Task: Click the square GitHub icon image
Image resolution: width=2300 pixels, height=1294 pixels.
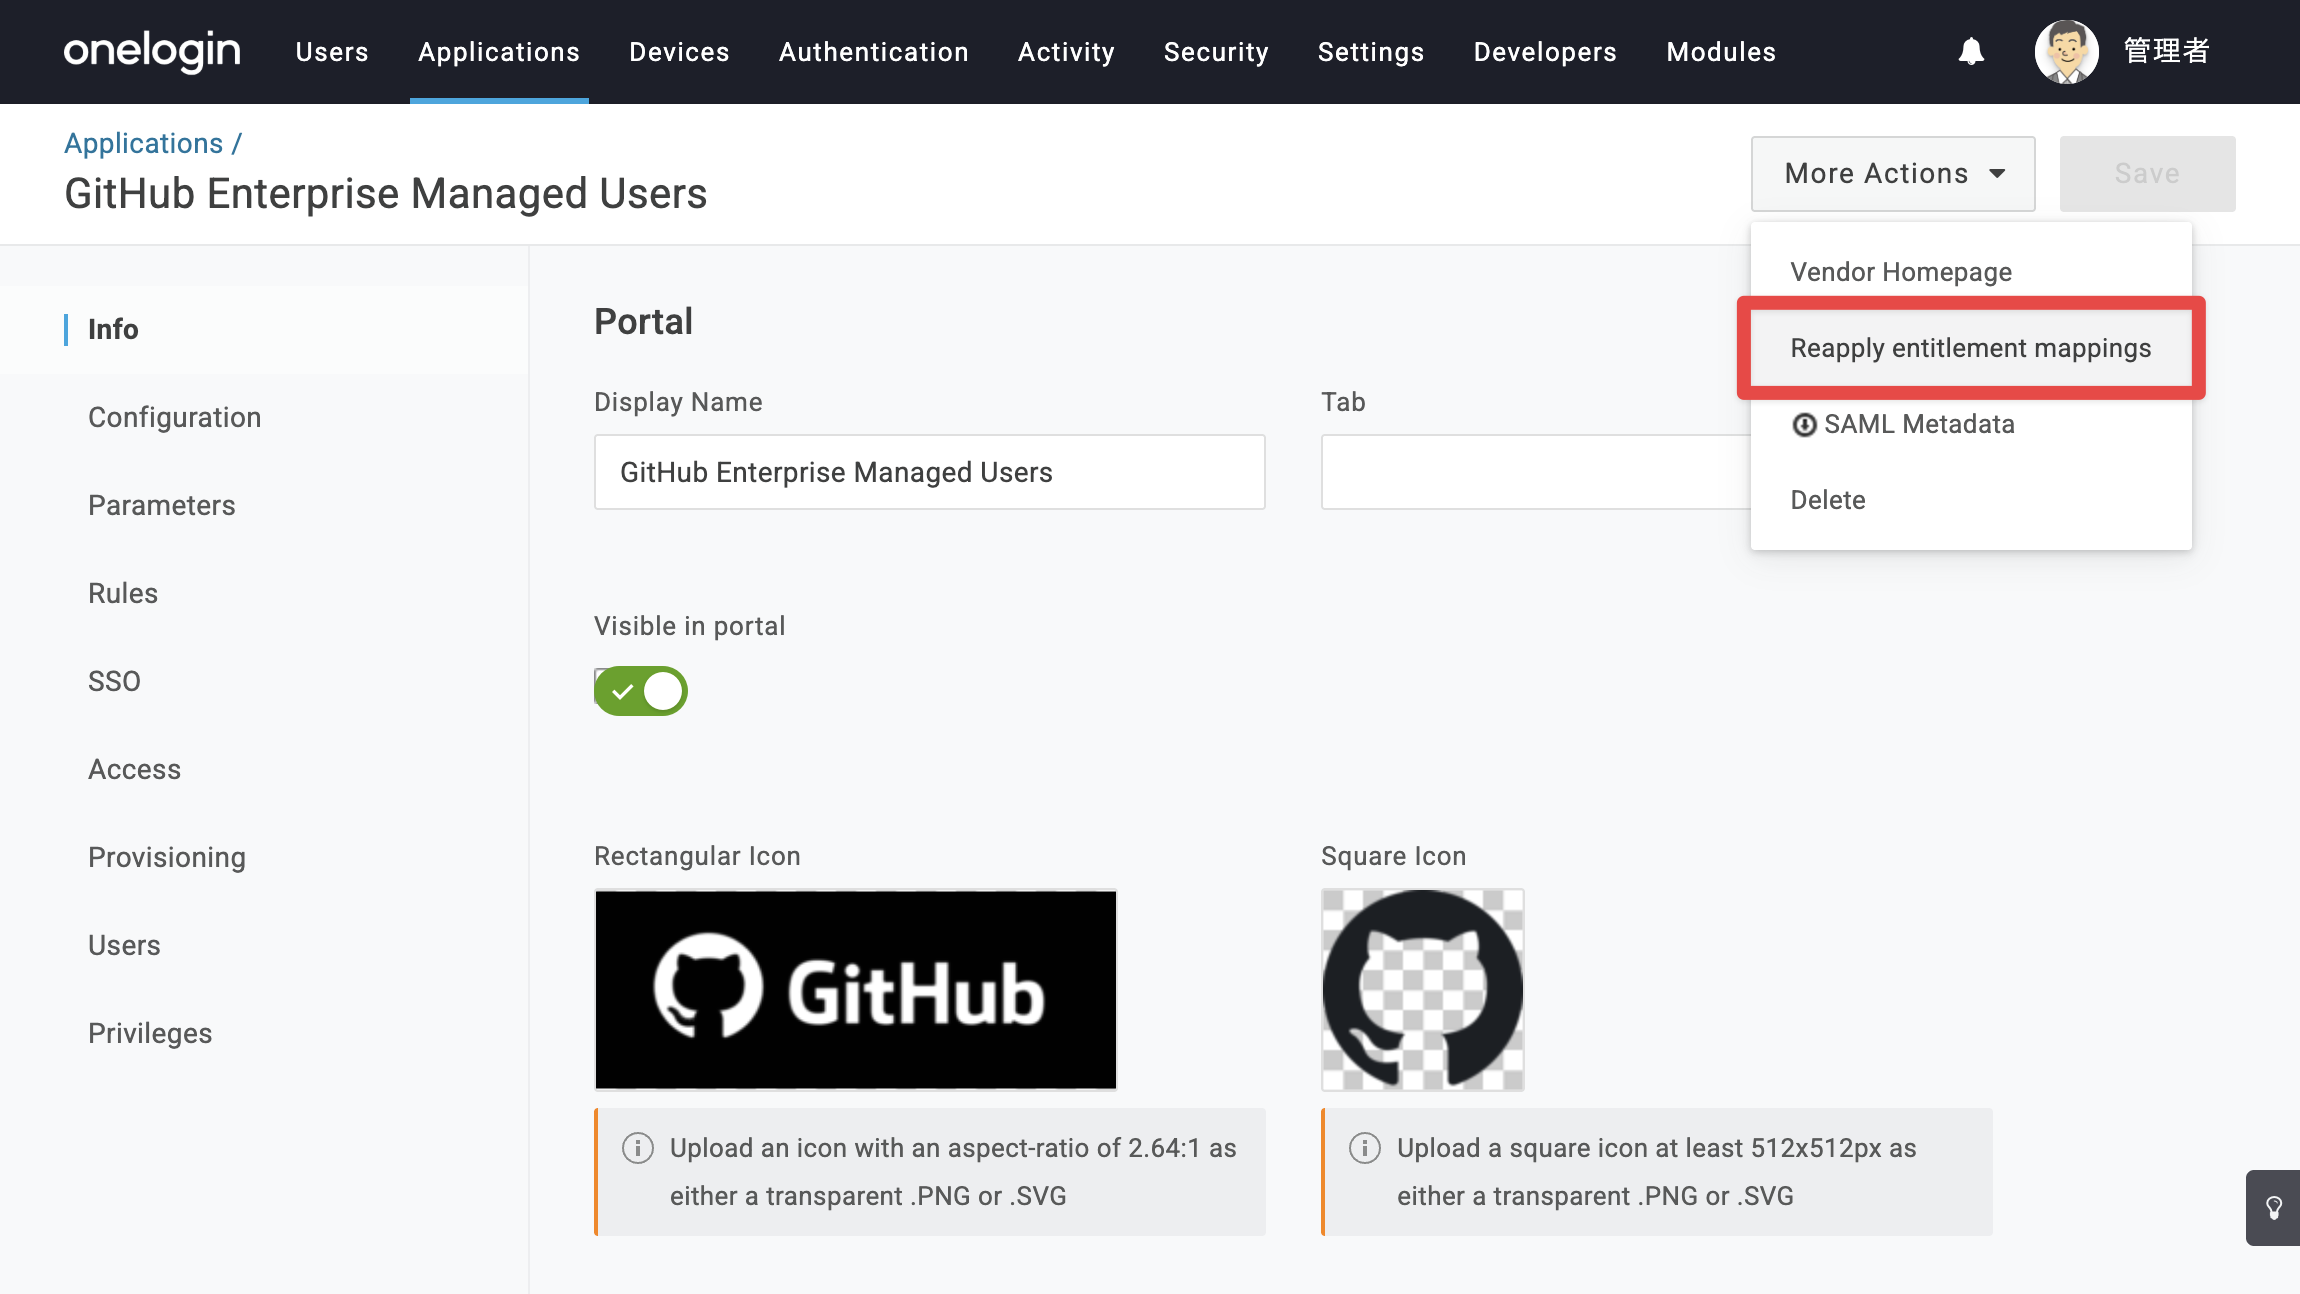Action: [x=1423, y=990]
